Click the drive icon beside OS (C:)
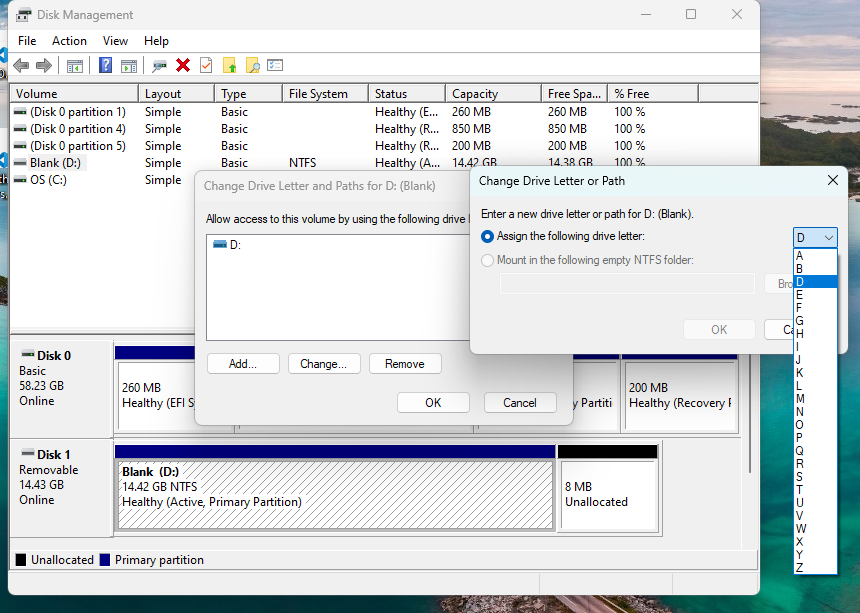The image size is (860, 613). pos(20,179)
